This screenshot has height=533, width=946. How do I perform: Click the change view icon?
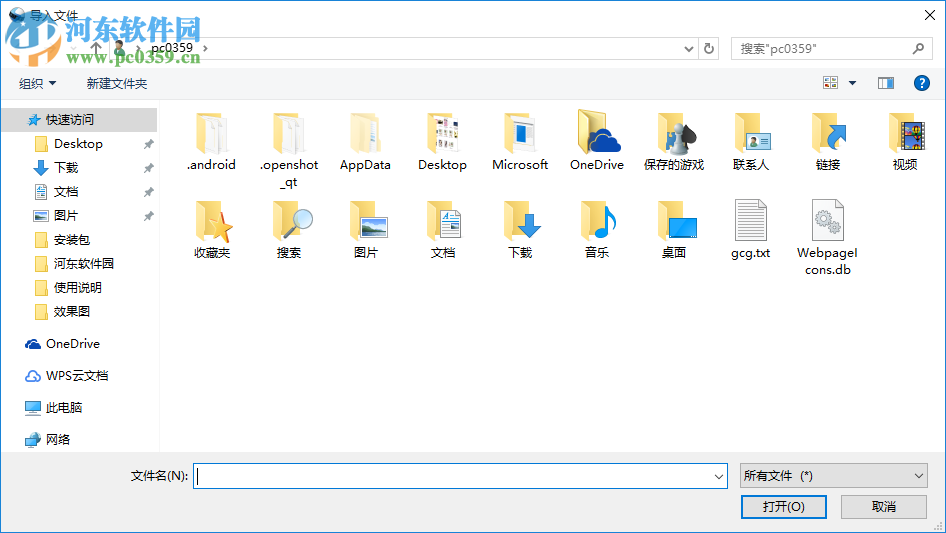tap(831, 83)
